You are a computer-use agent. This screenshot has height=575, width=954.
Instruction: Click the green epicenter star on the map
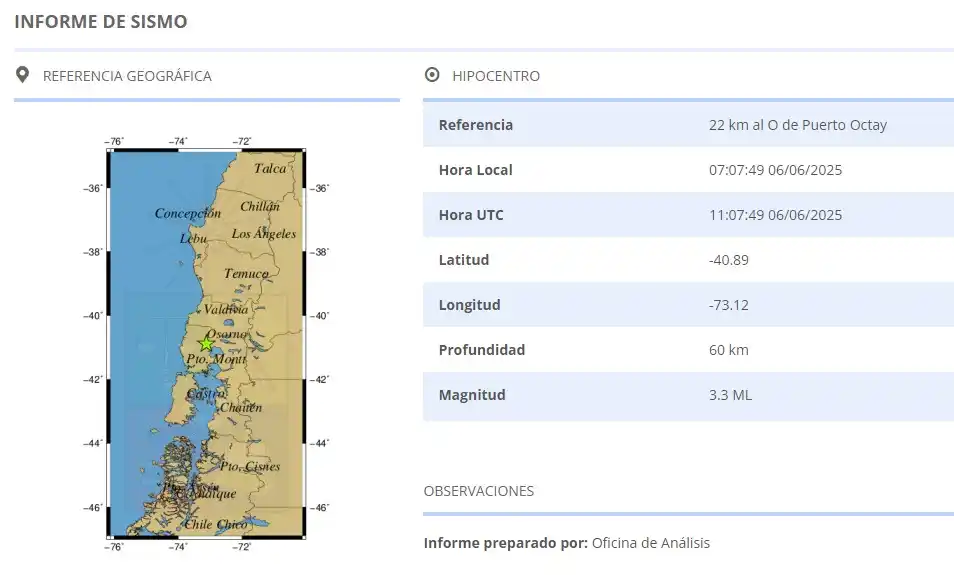pos(206,344)
